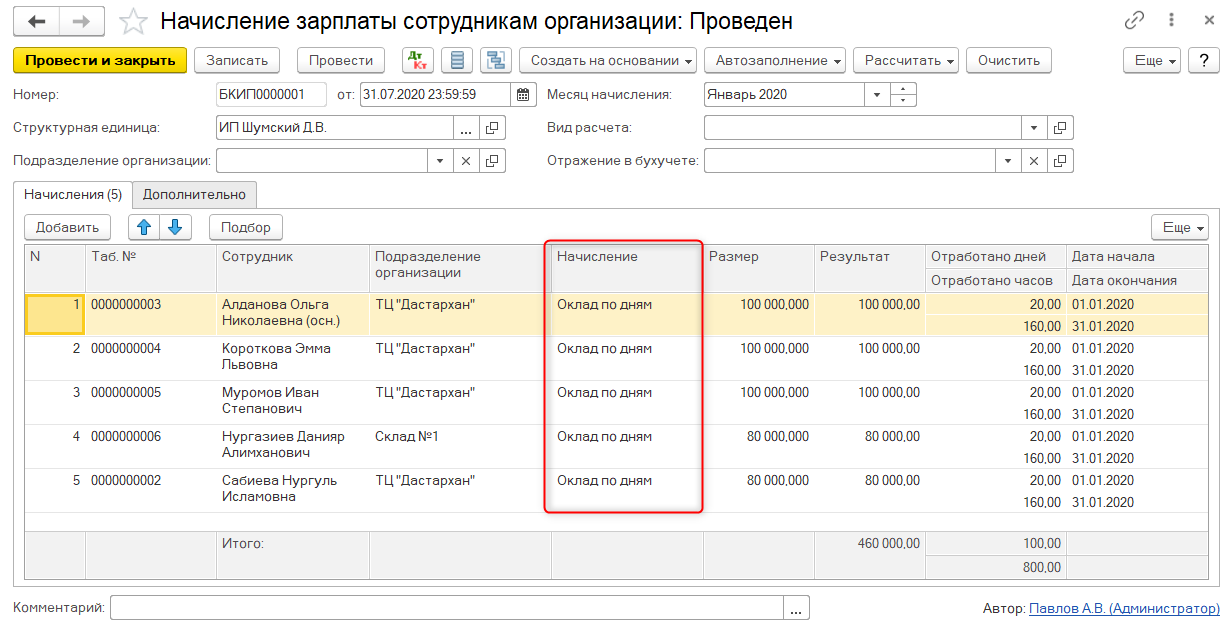Viewport: 1230px width, 621px height.
Task: Click Размер column header
Action: (759, 267)
